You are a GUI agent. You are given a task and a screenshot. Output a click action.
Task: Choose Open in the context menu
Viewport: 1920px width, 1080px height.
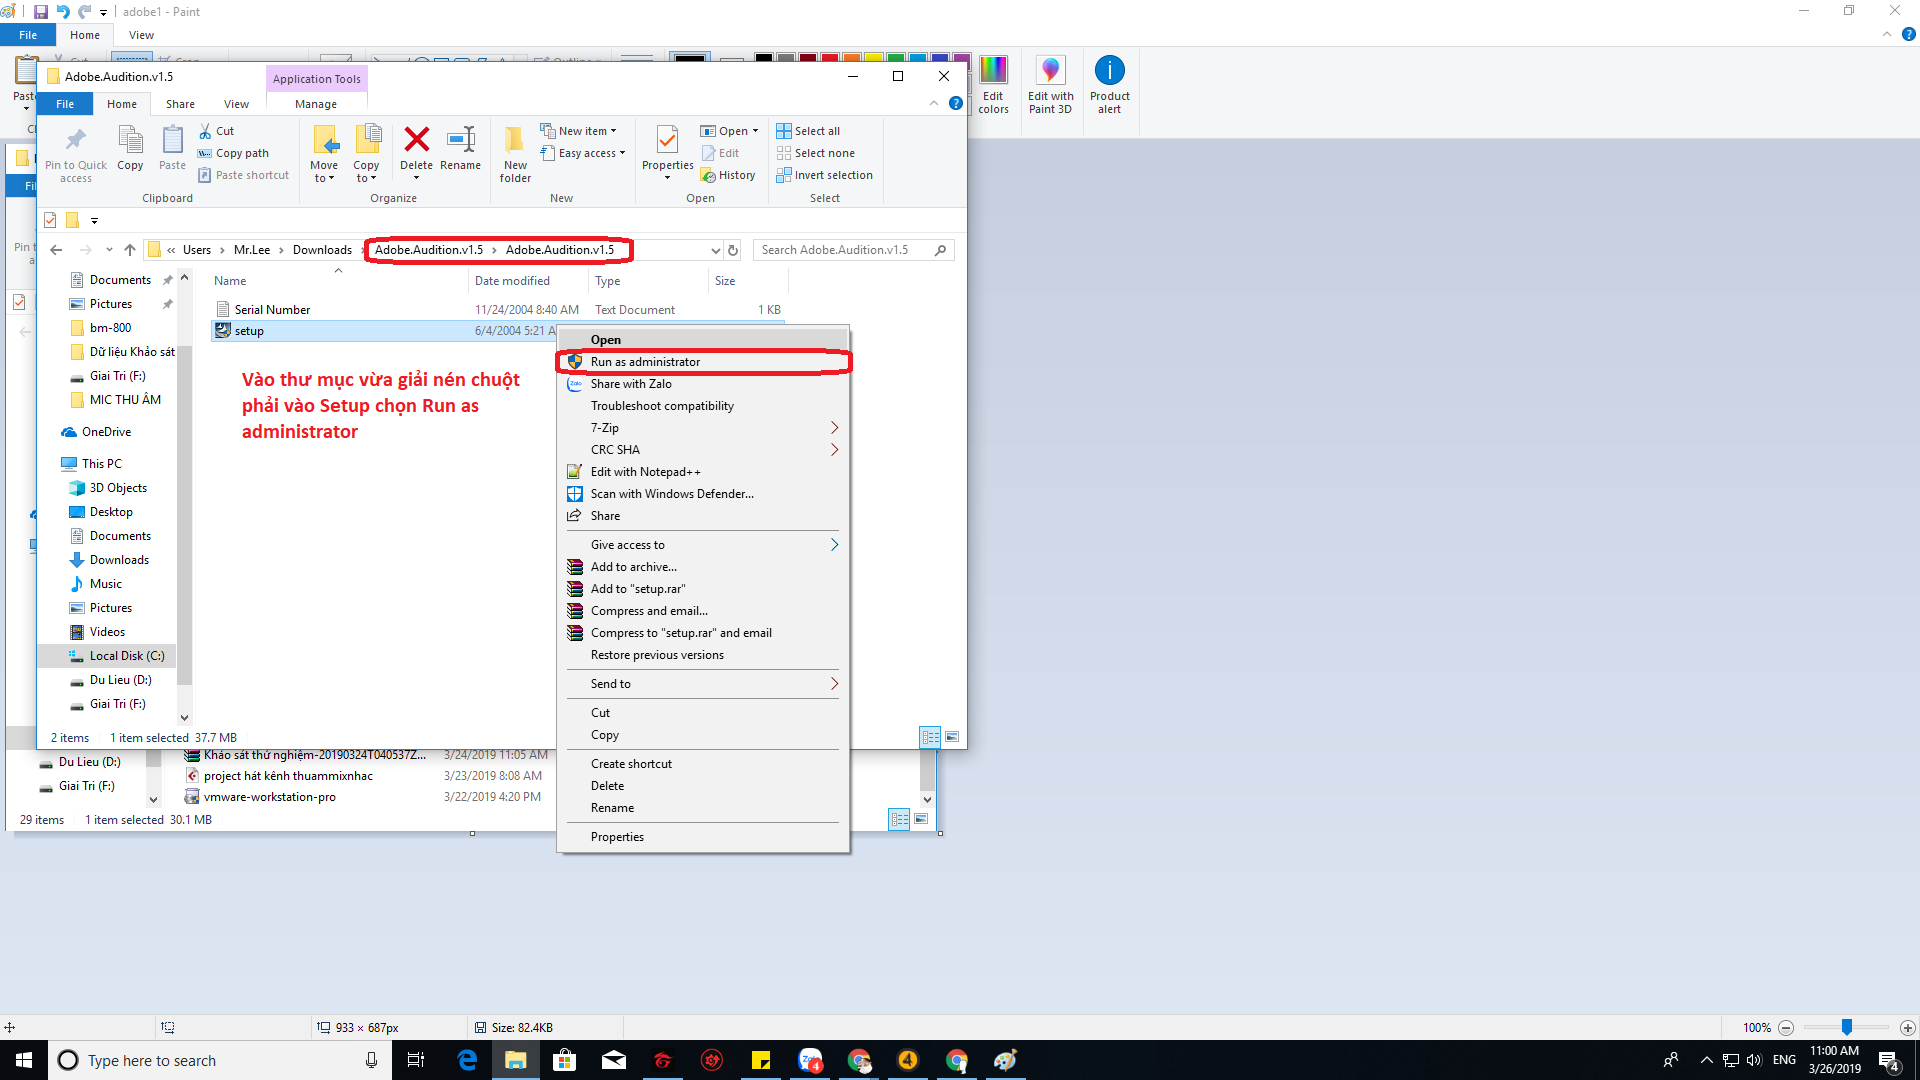point(702,340)
